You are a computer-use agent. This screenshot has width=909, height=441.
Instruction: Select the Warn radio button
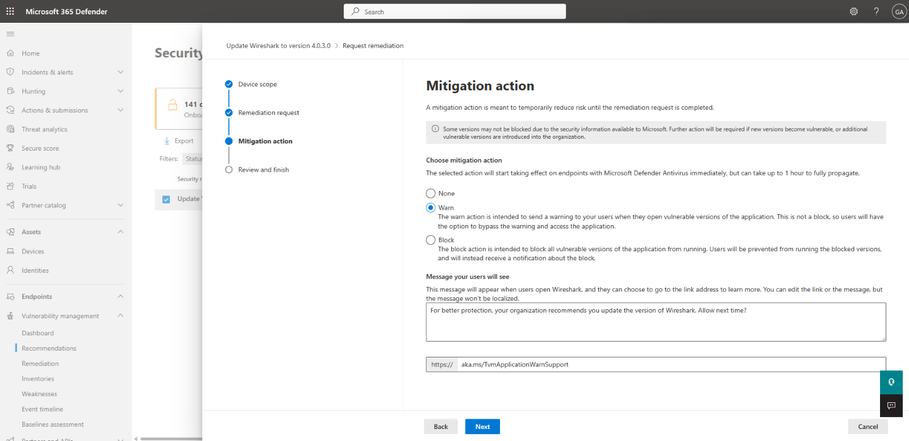click(x=430, y=207)
